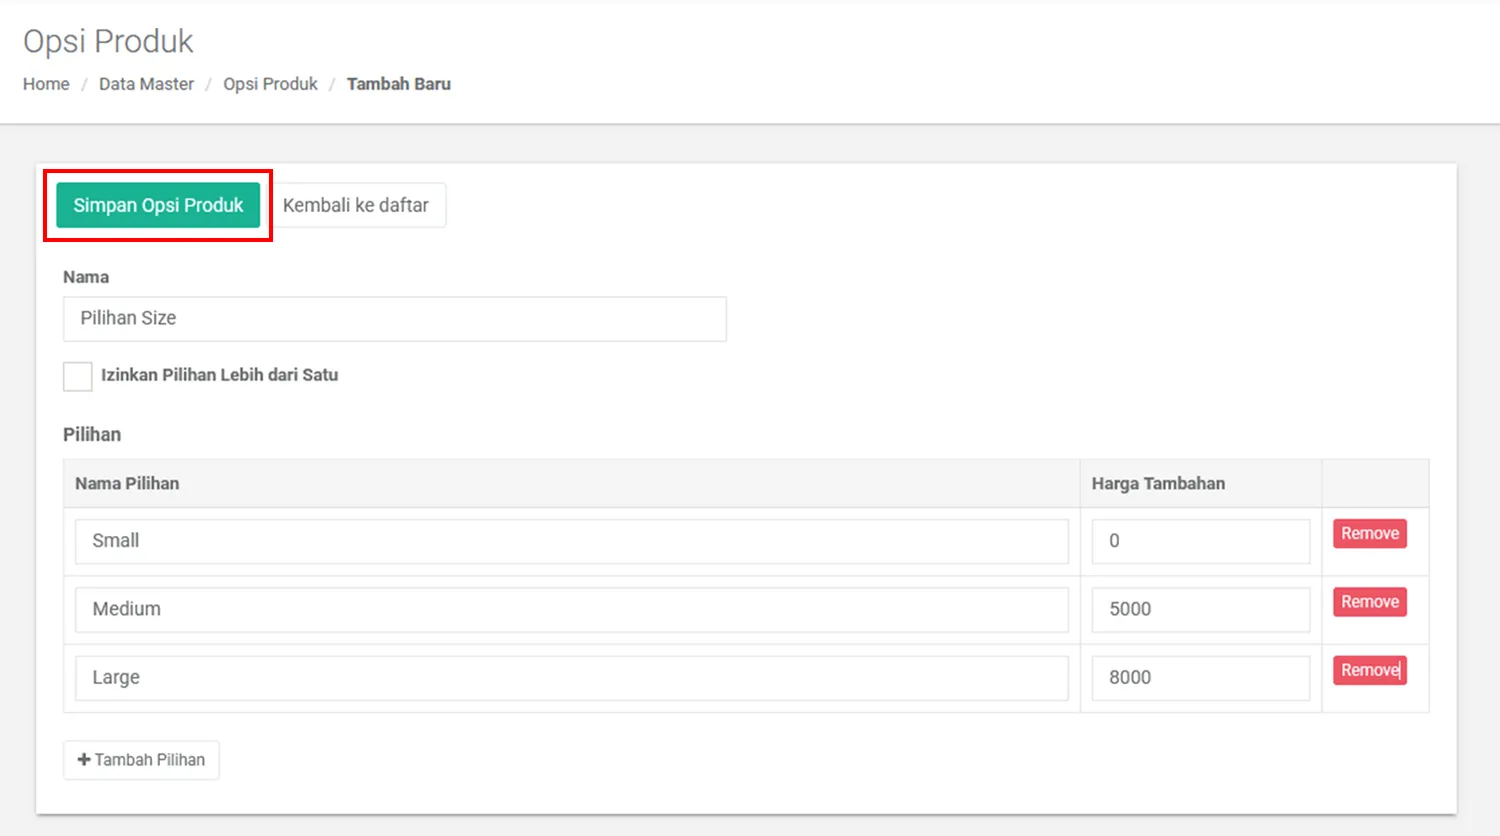
Task: Click the Medium option name field
Action: click(572, 609)
